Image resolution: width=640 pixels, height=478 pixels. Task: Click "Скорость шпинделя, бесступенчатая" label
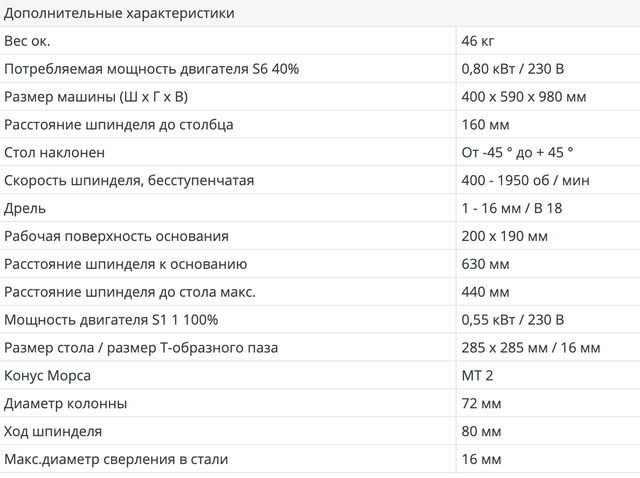click(x=129, y=181)
